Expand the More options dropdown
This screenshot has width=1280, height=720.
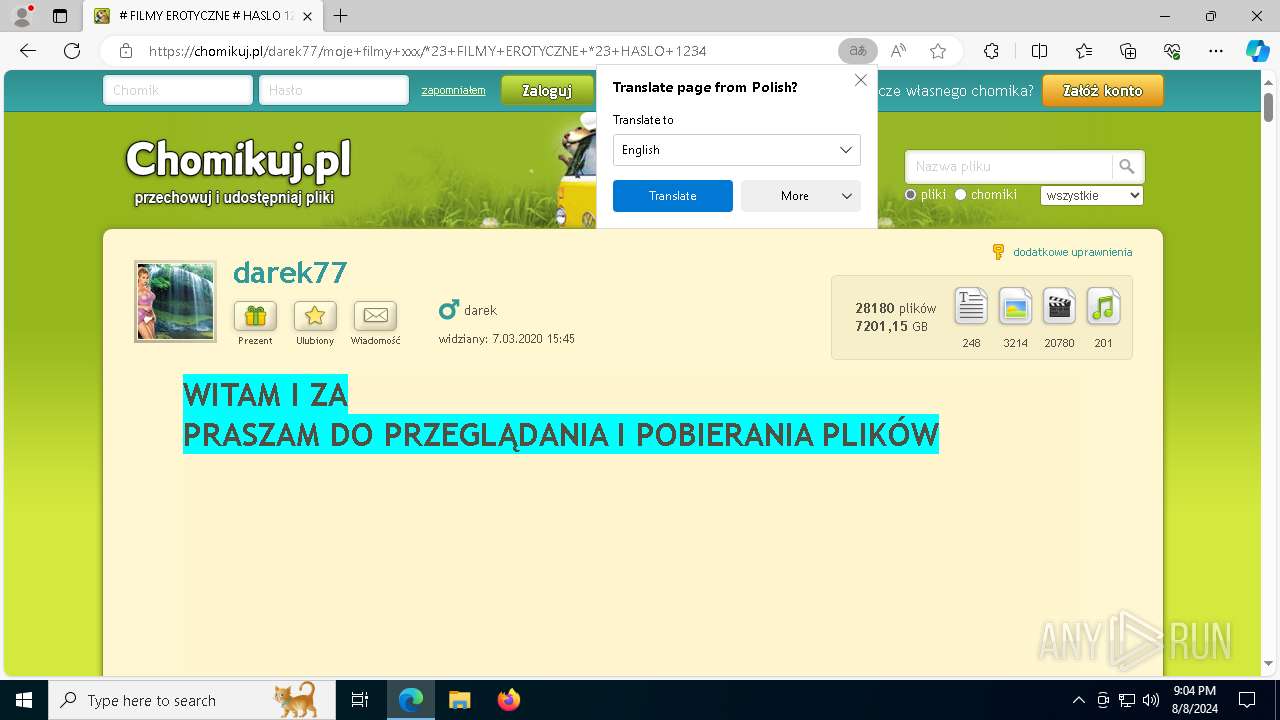(x=800, y=196)
